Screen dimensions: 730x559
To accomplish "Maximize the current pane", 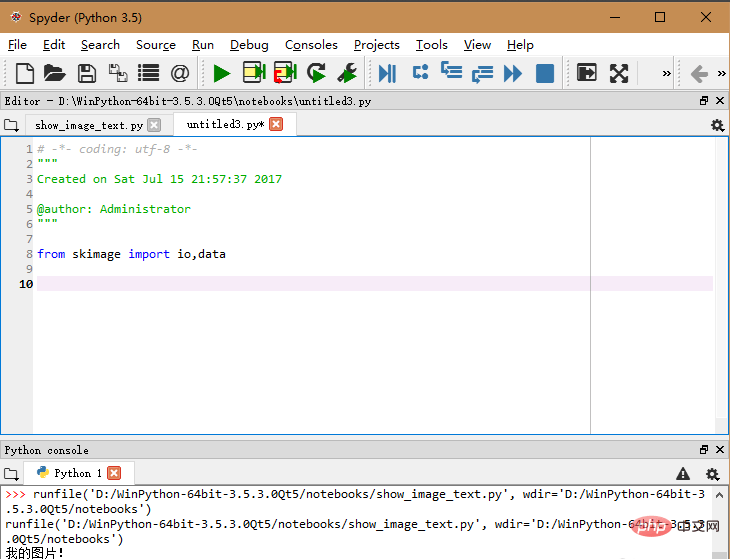I will [587, 73].
